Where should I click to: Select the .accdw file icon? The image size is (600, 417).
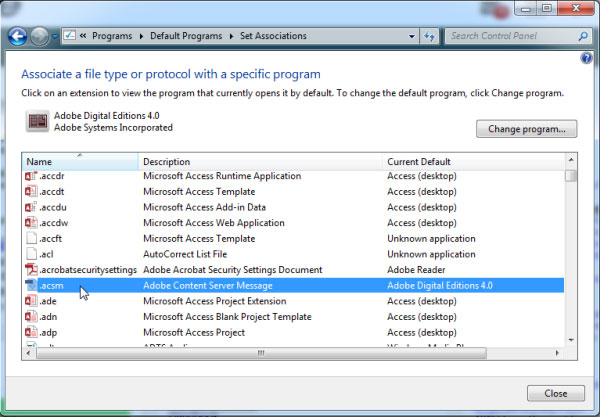click(x=31, y=223)
